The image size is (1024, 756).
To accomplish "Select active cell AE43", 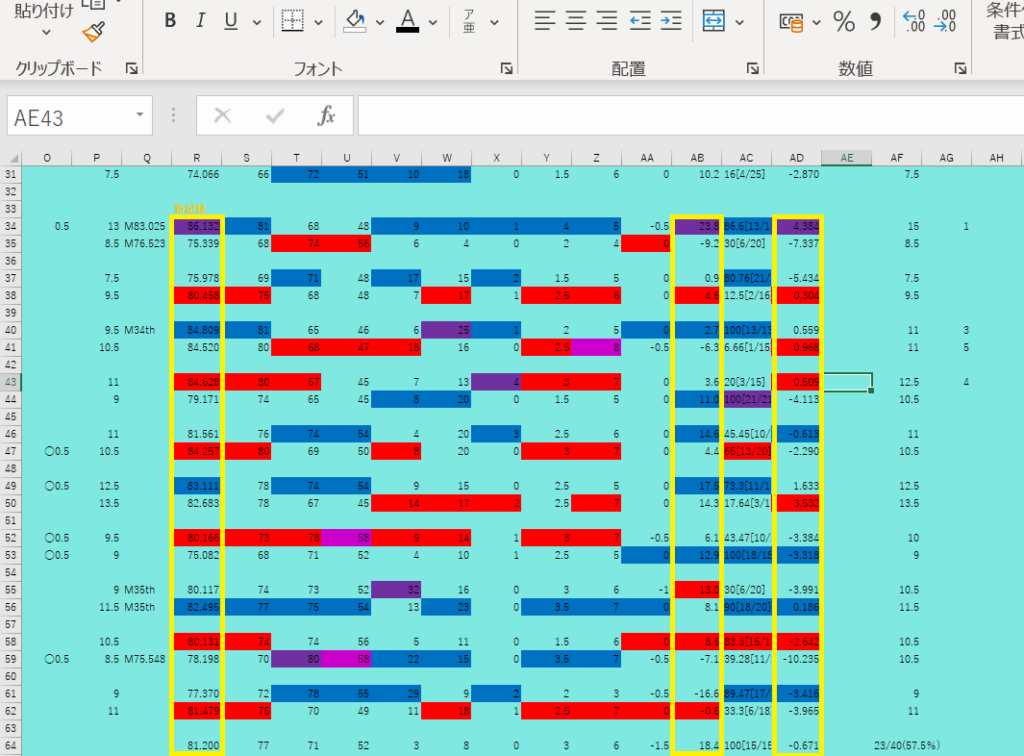I will [847, 382].
